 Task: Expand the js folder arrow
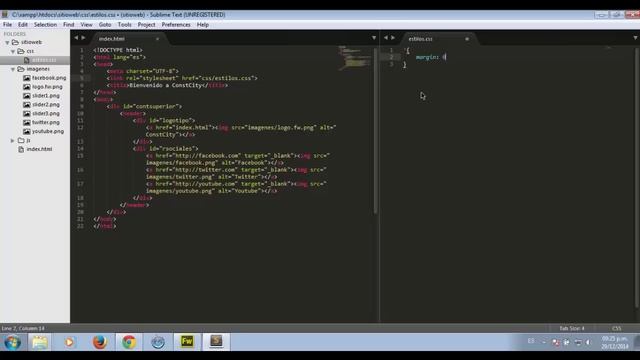(x=13, y=140)
